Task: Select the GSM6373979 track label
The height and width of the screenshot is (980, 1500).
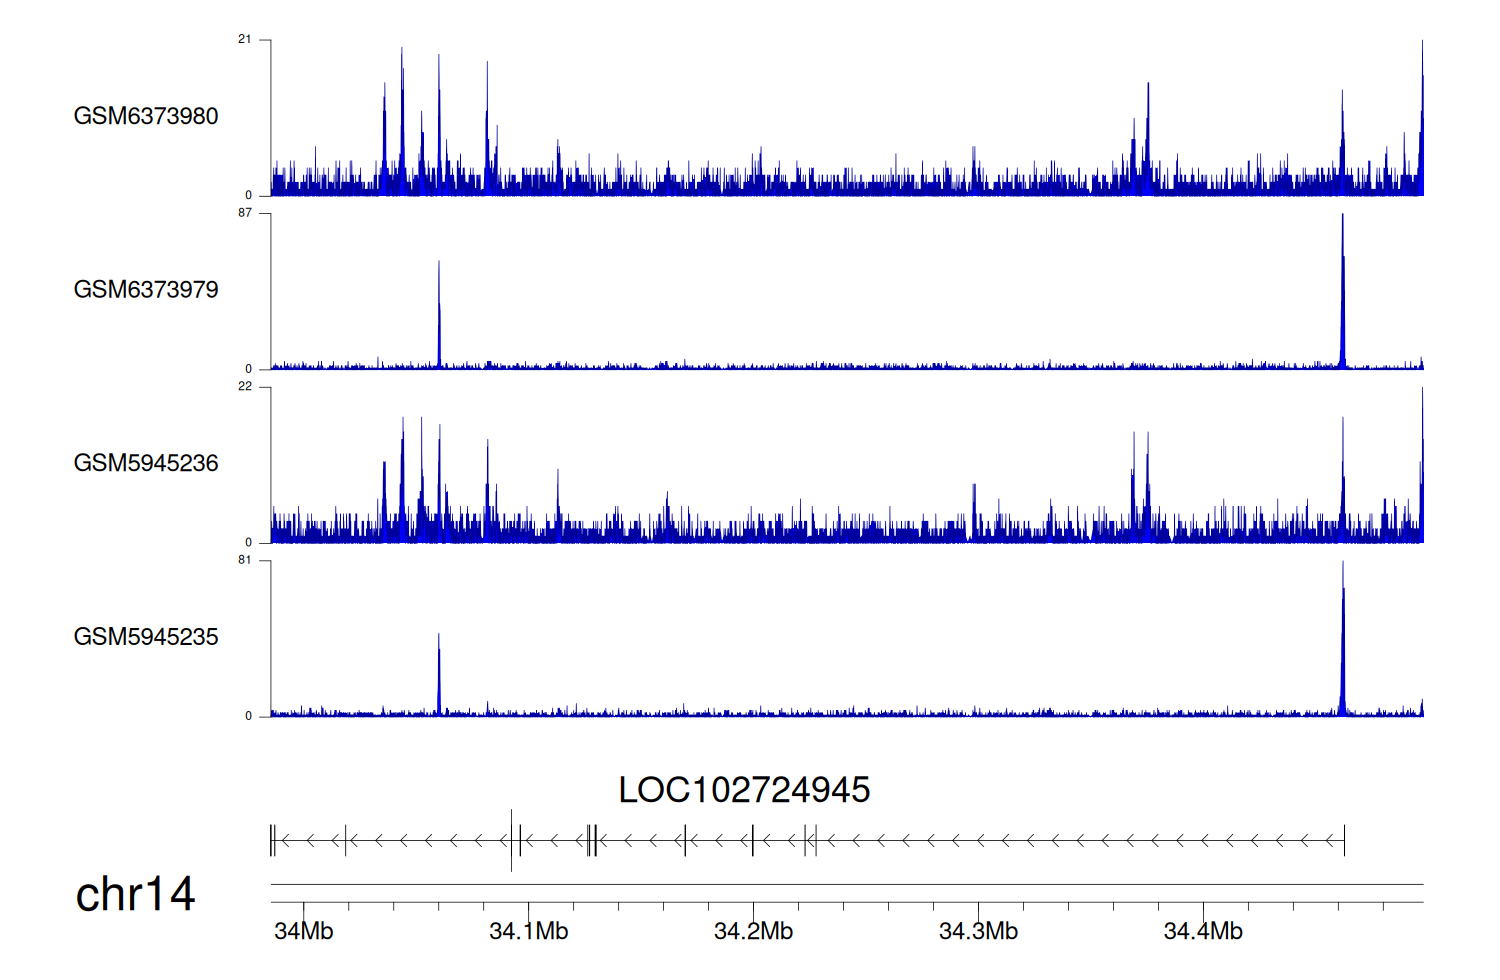Action: pos(146,290)
